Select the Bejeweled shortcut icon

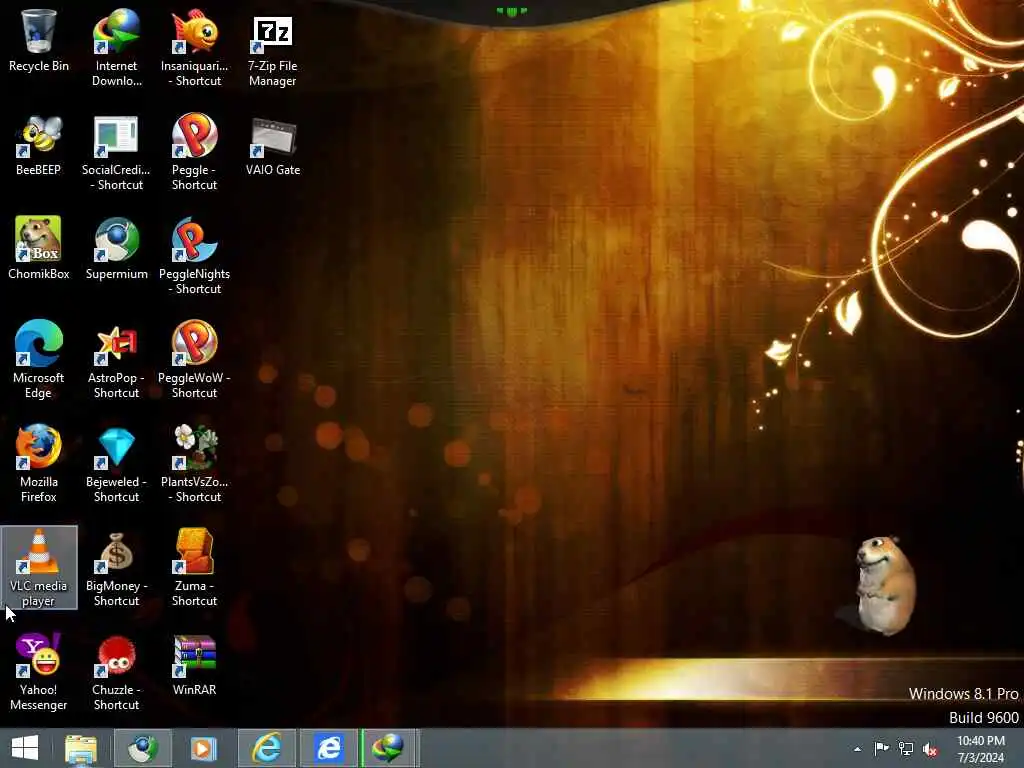pyautogui.click(x=116, y=464)
